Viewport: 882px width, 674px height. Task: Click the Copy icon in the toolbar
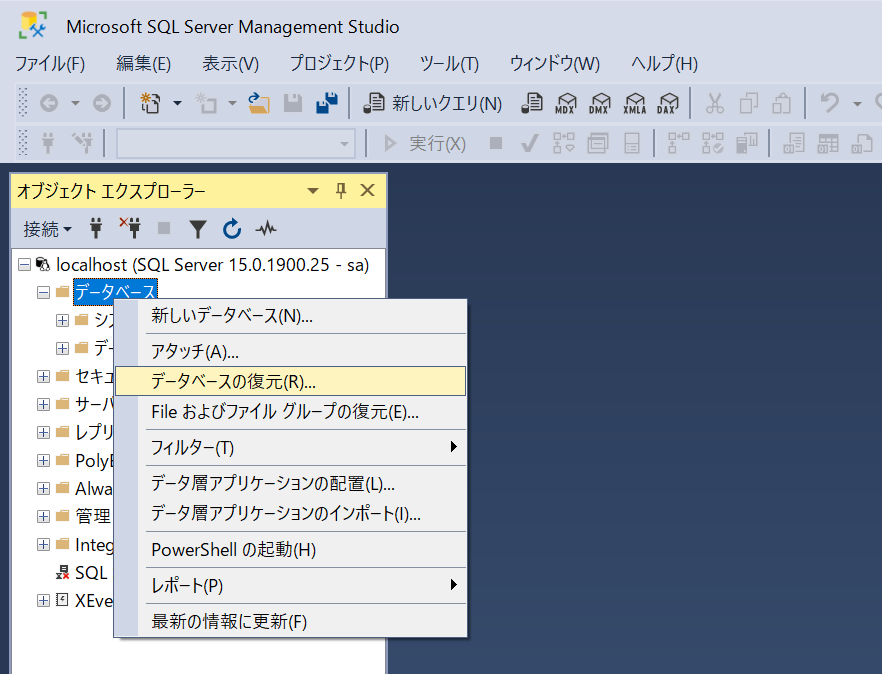(748, 104)
